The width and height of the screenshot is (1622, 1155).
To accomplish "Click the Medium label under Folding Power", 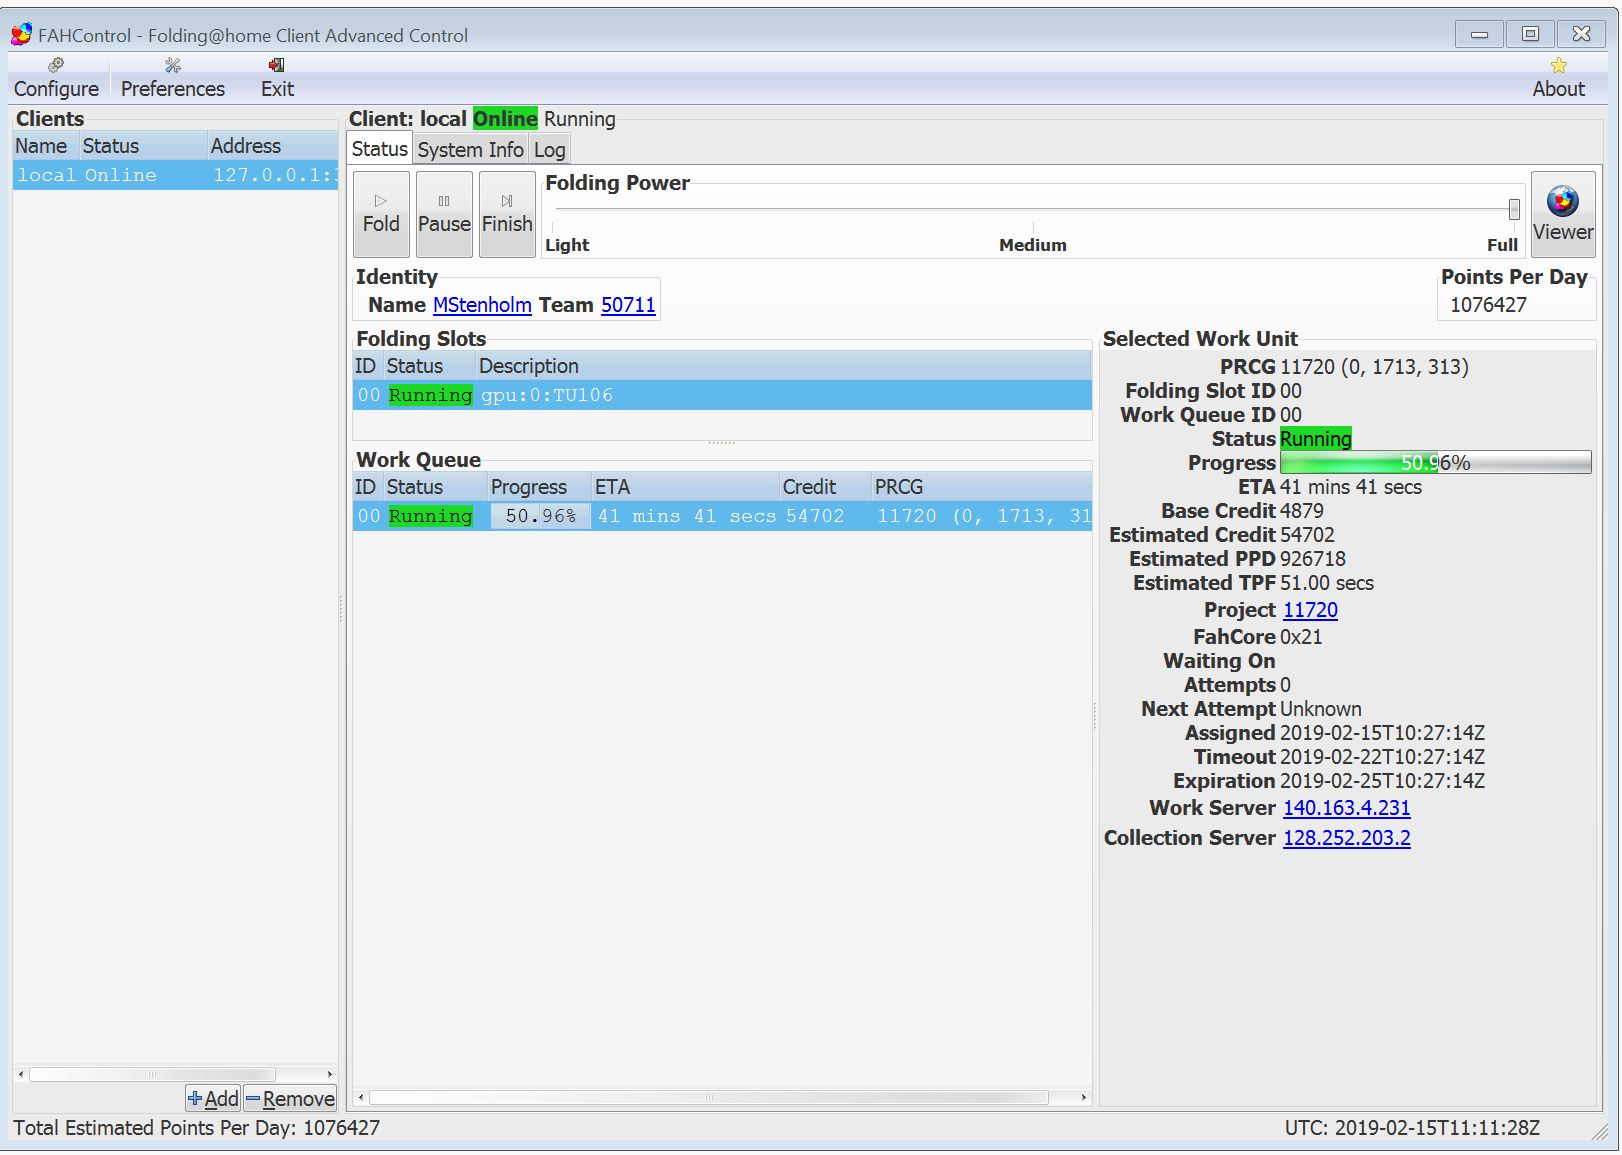I will [x=1033, y=245].
